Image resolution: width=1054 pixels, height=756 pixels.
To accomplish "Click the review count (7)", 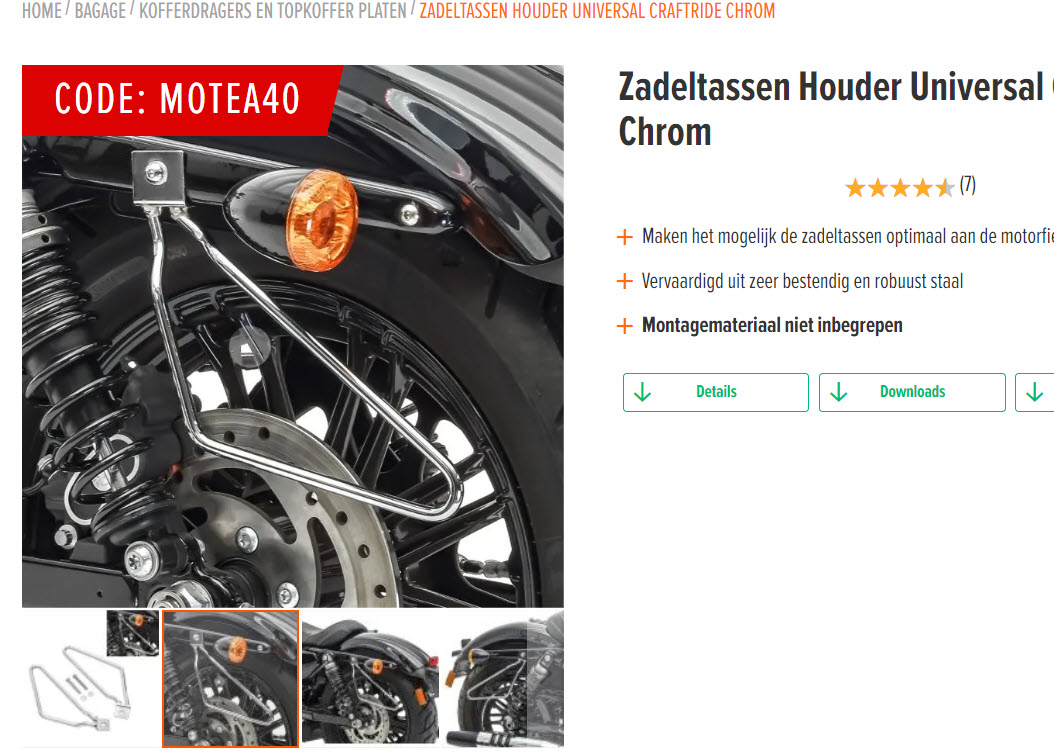I will point(967,185).
